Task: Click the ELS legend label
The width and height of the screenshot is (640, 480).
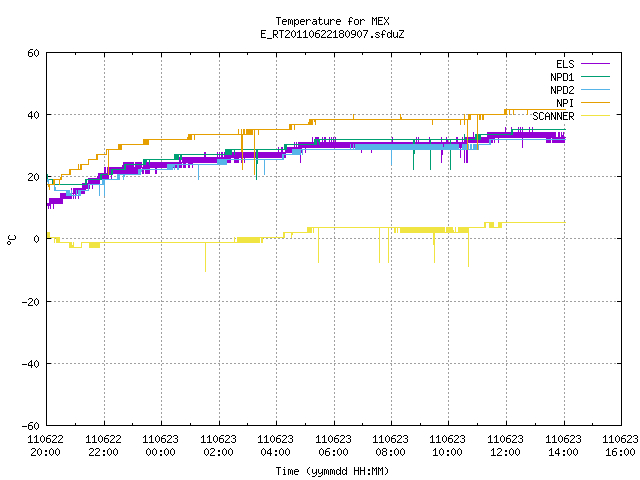Action: [x=565, y=64]
